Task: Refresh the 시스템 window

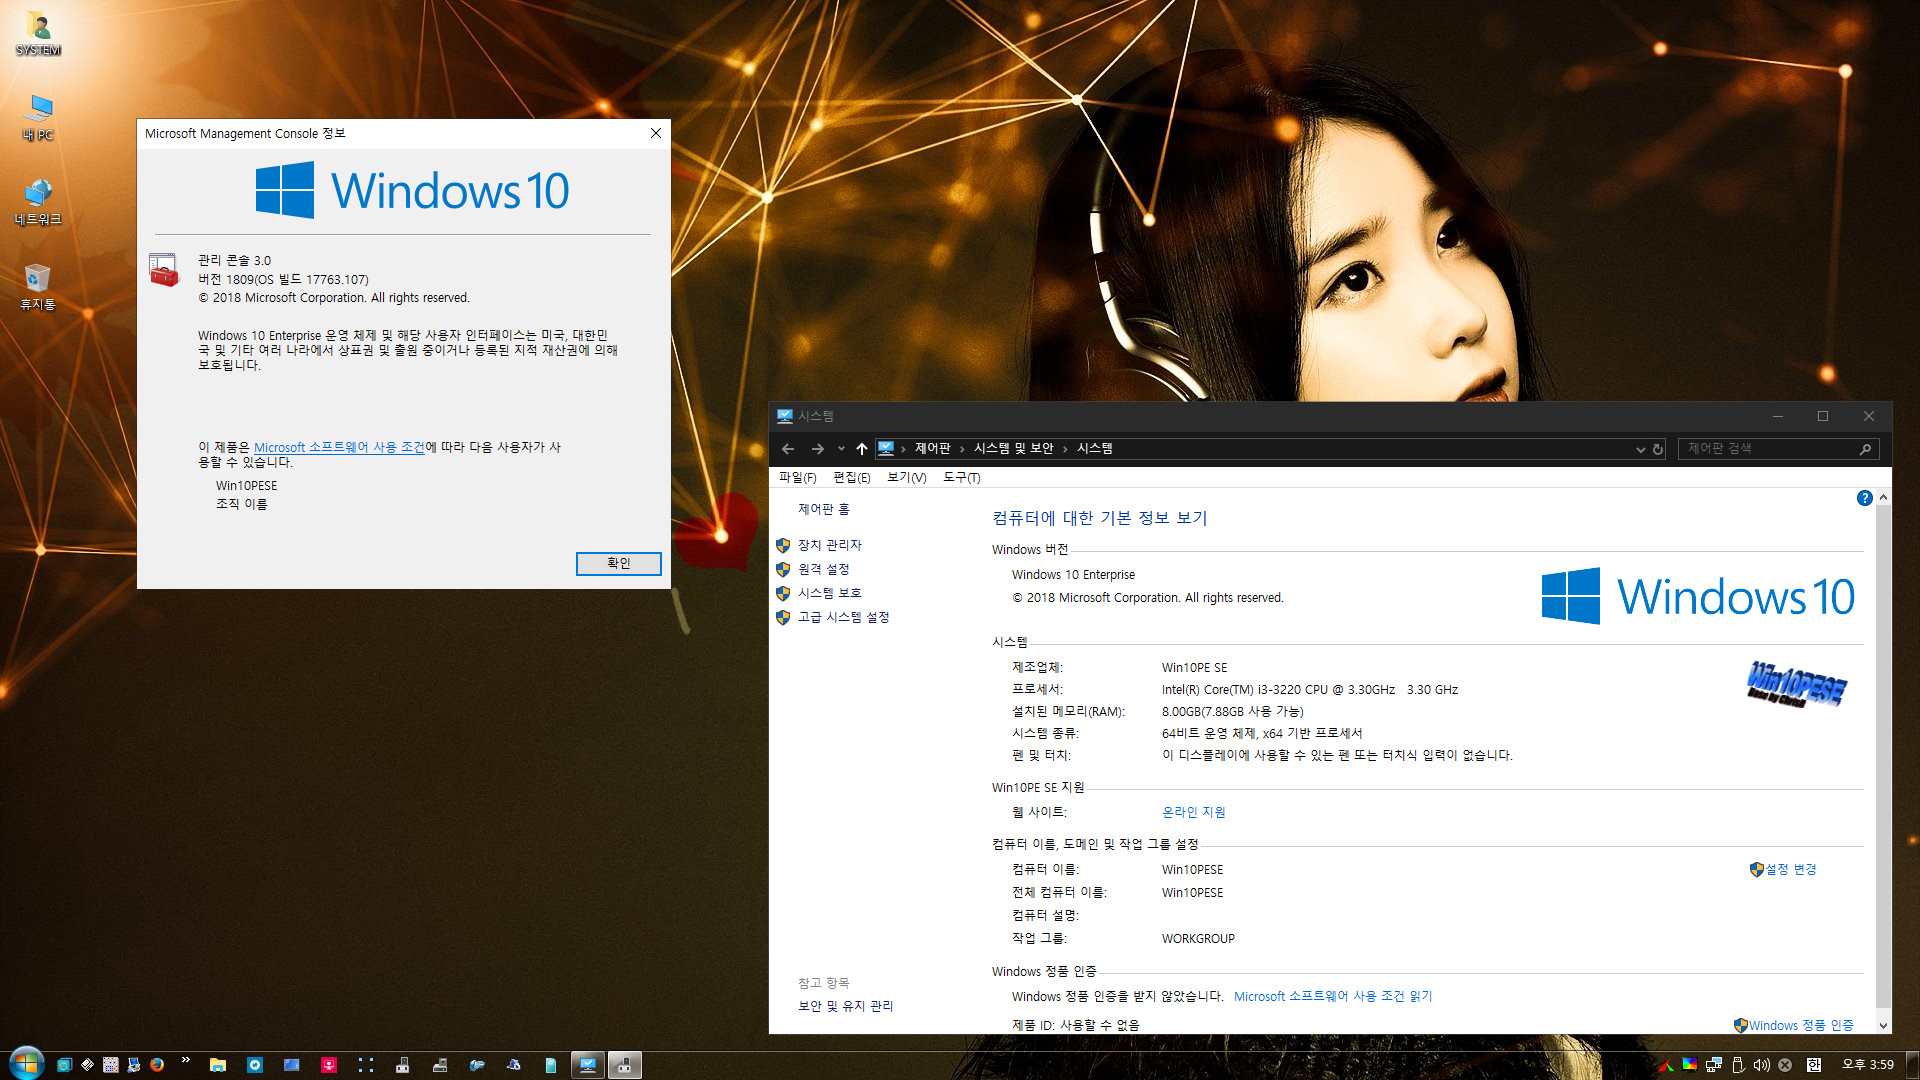Action: pyautogui.click(x=1657, y=449)
